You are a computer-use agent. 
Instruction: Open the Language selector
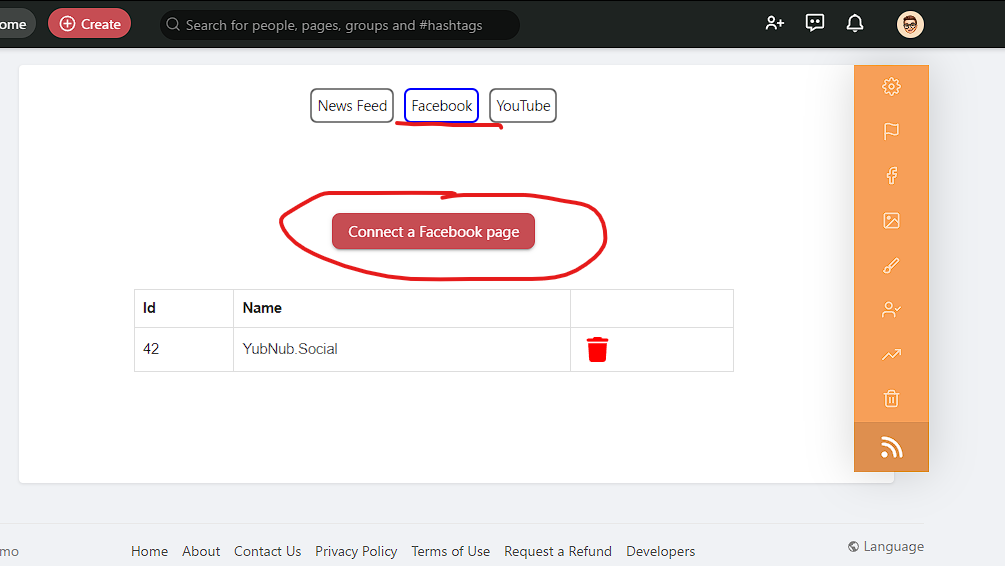coord(886,547)
